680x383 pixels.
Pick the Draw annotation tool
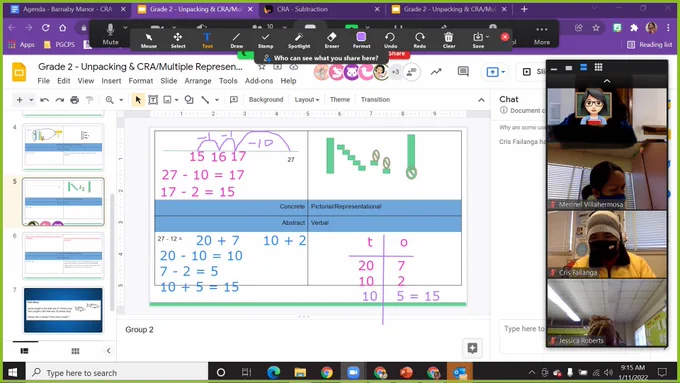pyautogui.click(x=236, y=40)
